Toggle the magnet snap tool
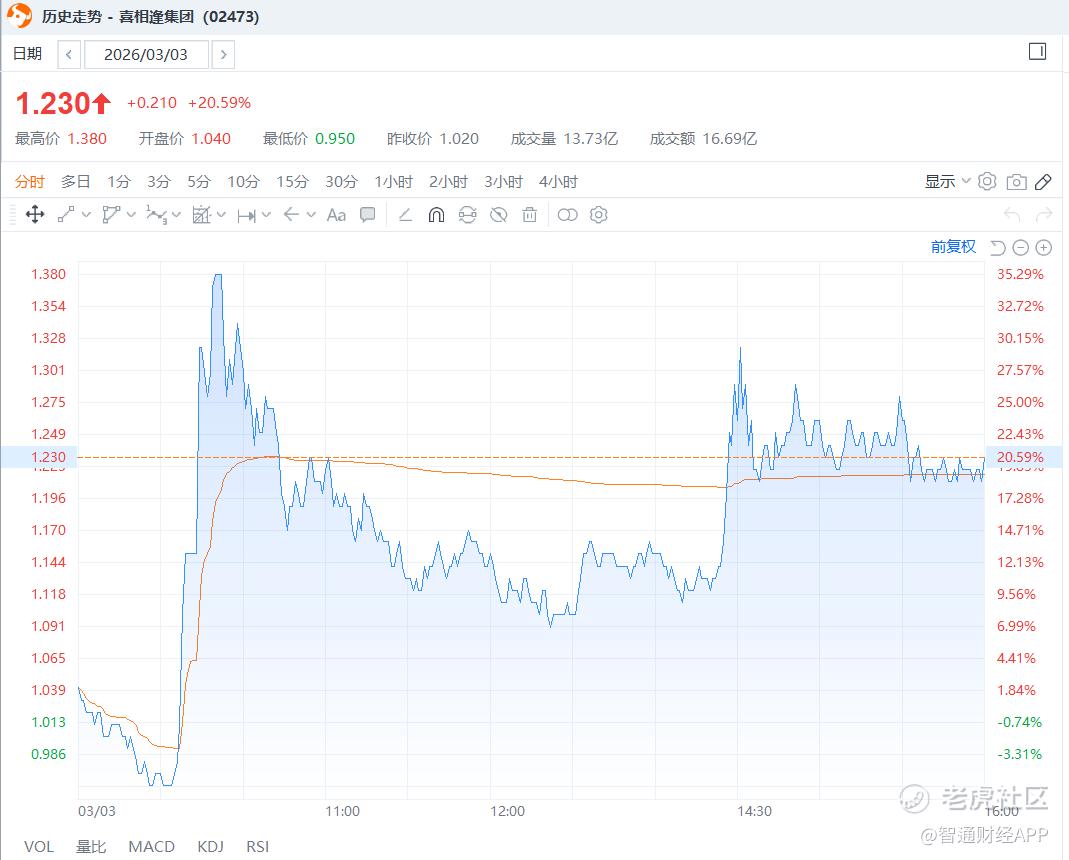The height and width of the screenshot is (860, 1069). (436, 214)
